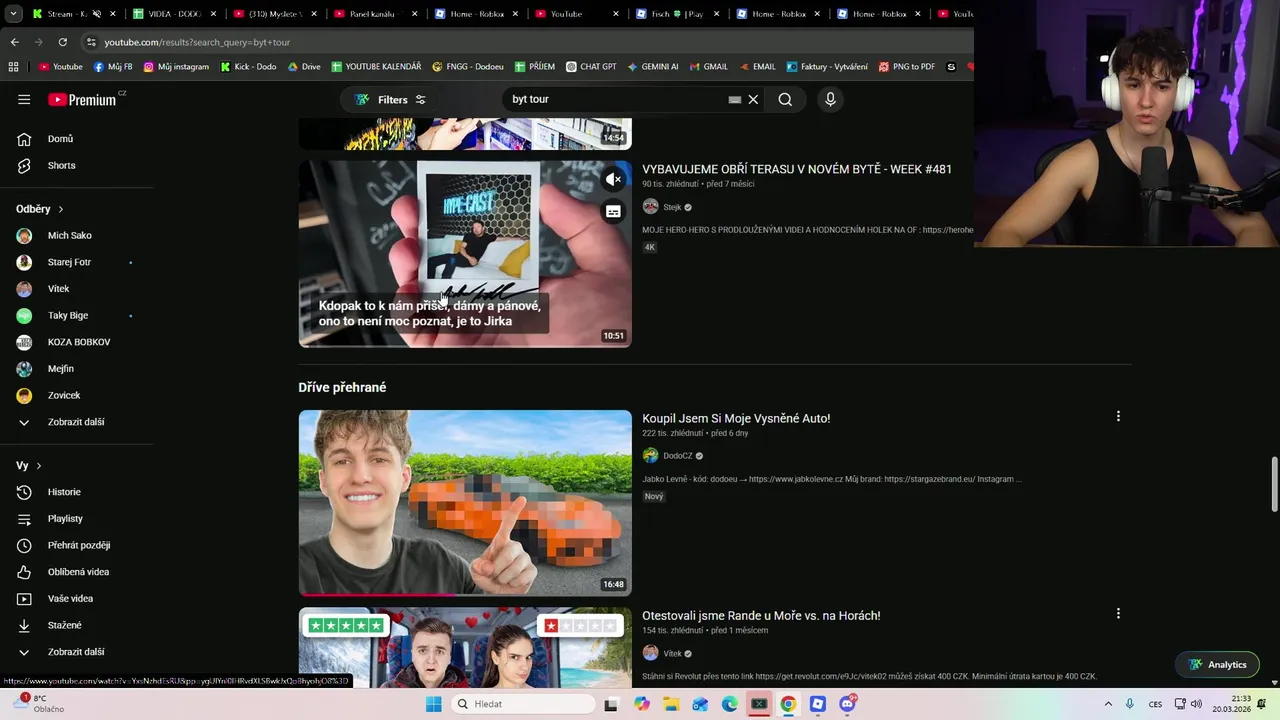
Task: Unmute the inline preview with the speaker icon
Action: (613, 180)
